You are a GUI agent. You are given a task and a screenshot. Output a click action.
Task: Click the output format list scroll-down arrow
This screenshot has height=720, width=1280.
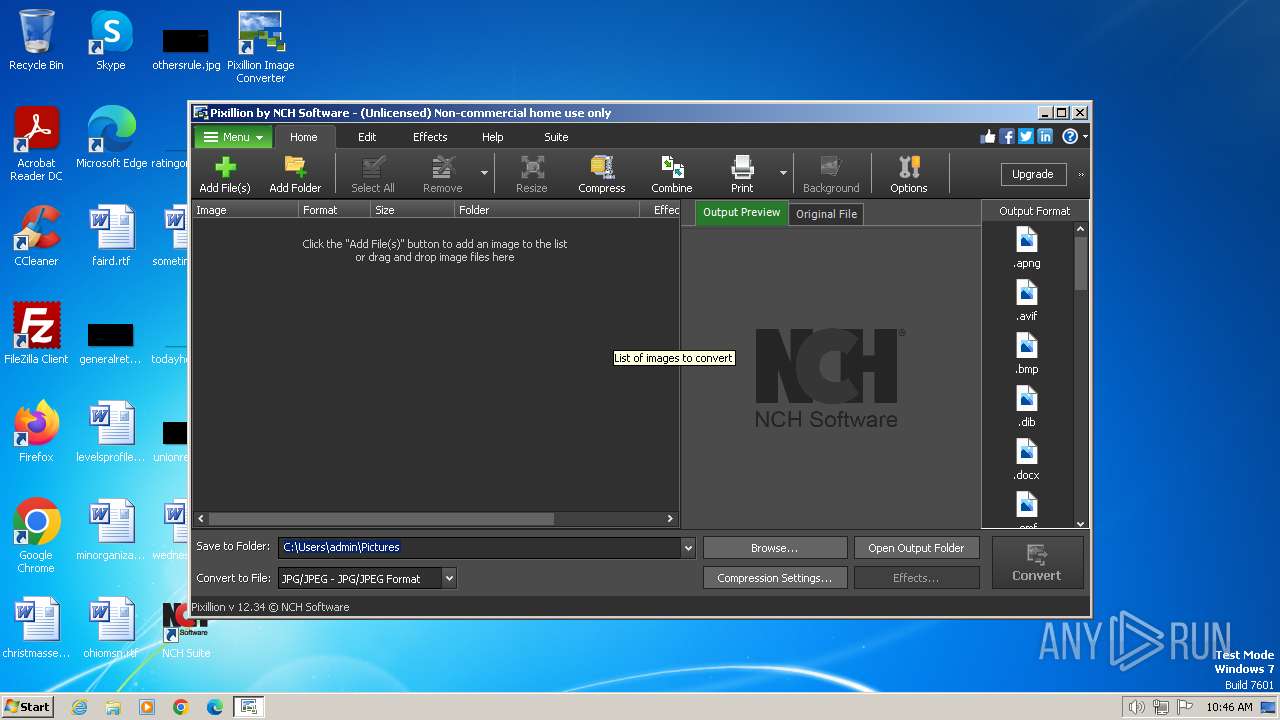(x=1080, y=523)
